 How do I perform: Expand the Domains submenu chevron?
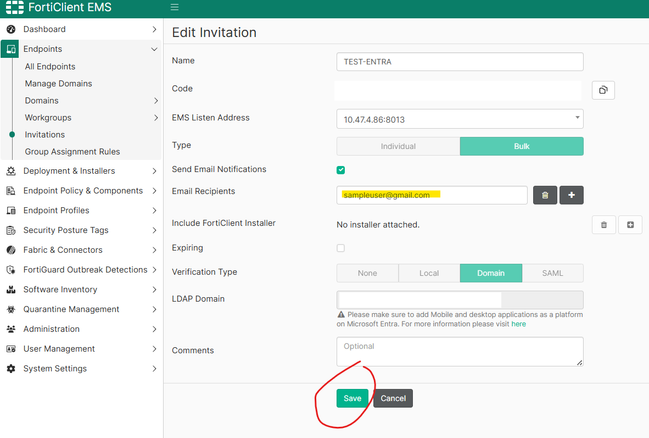pyautogui.click(x=156, y=101)
